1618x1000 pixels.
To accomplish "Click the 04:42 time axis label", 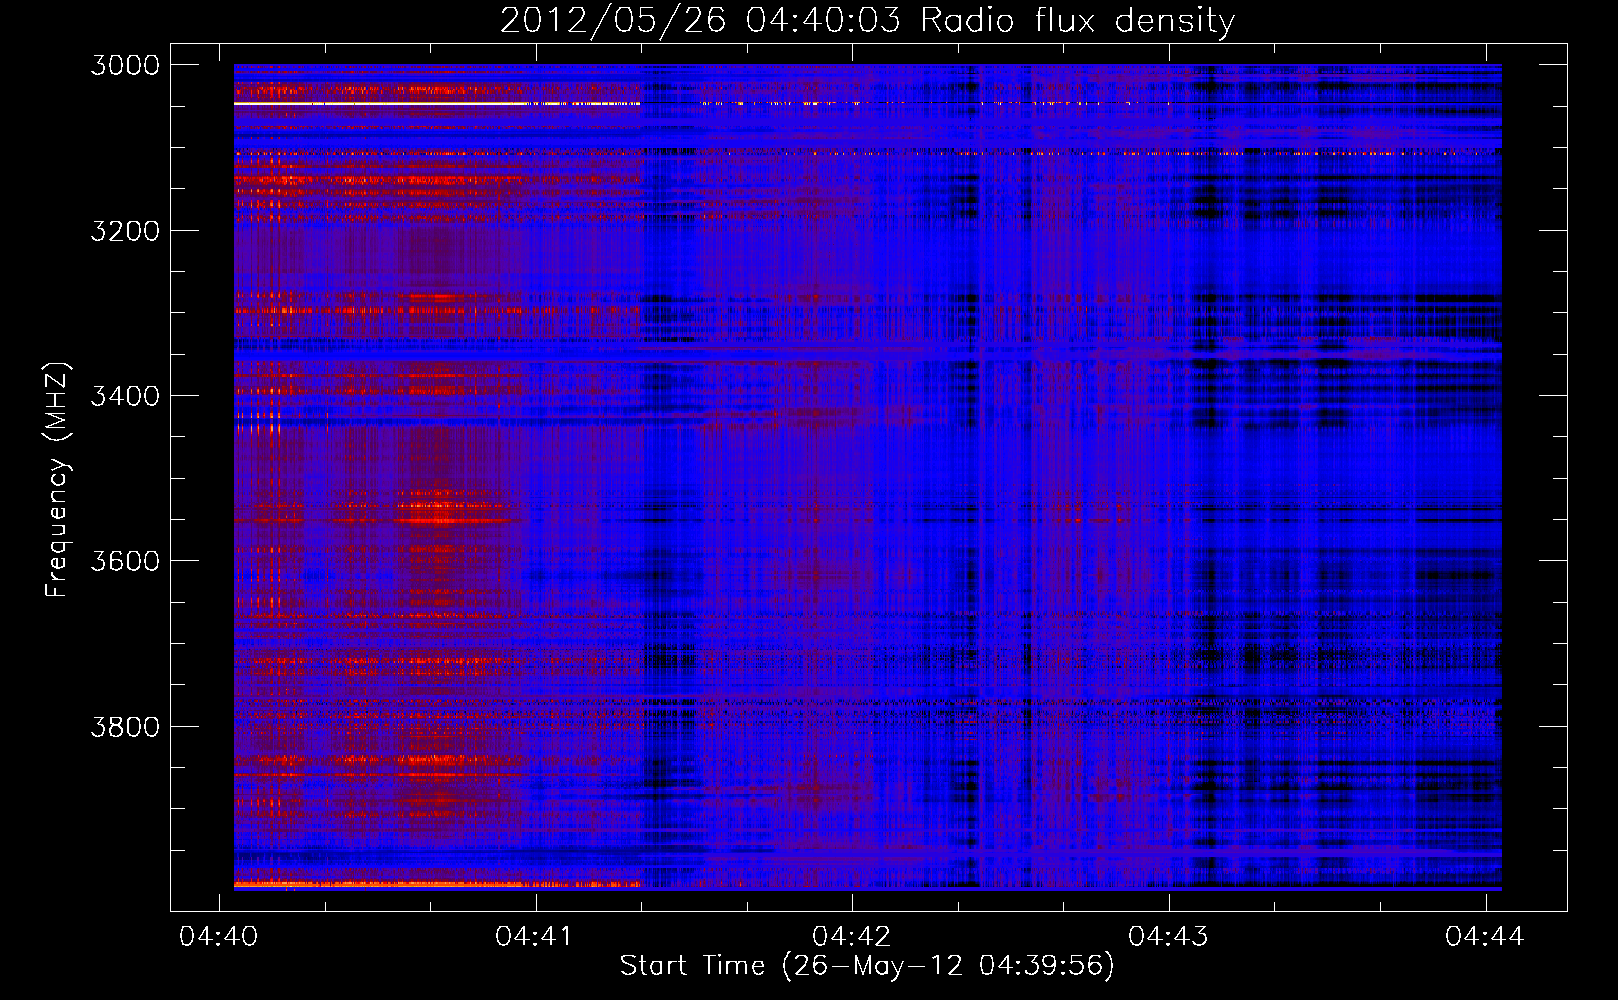I will click(x=851, y=936).
